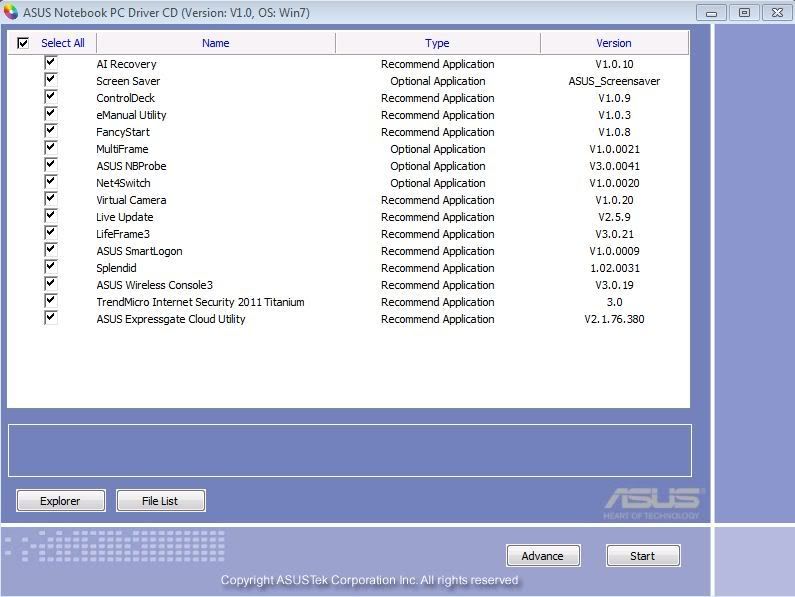Screen dimensions: 795x597
Task: Uncheck the ControlDeck checkbox
Action: pyautogui.click(x=51, y=97)
